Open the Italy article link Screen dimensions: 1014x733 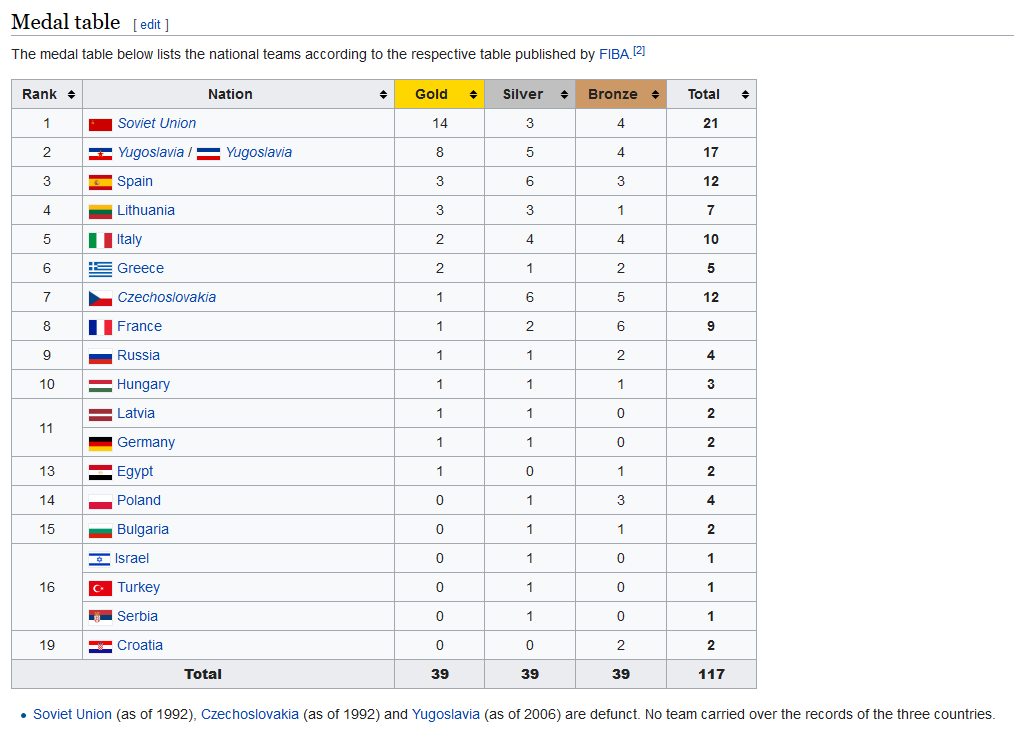tap(129, 240)
